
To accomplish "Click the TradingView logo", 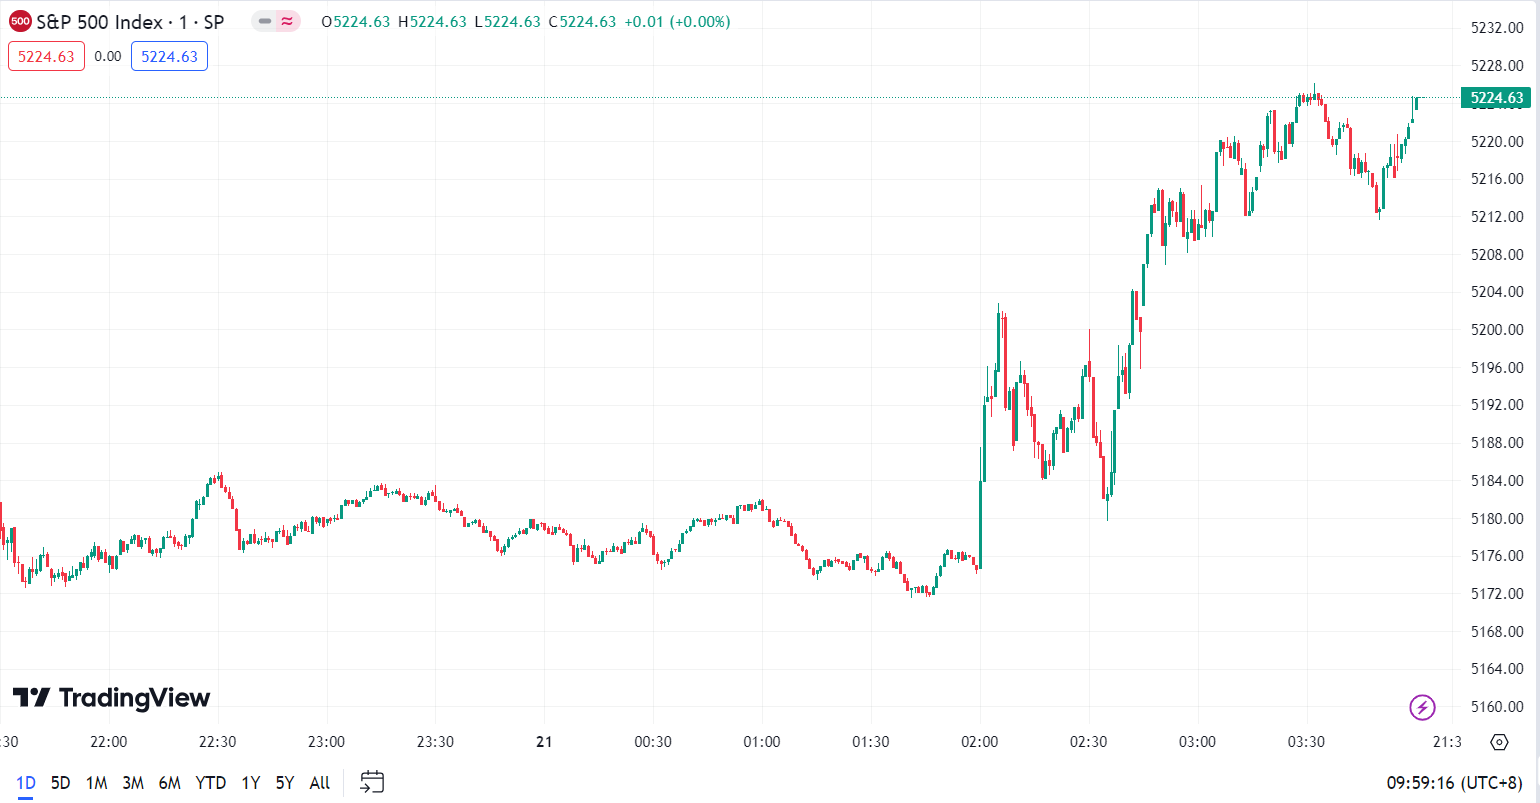I will click(x=111, y=698).
